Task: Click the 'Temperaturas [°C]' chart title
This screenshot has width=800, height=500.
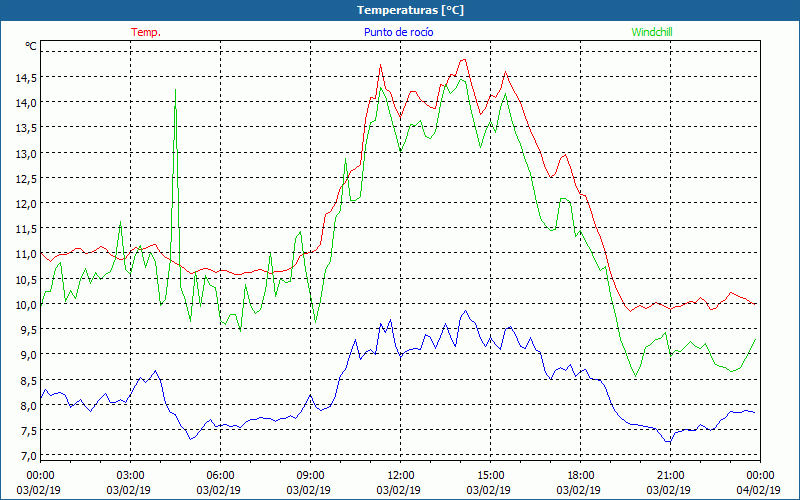Action: pos(410,10)
